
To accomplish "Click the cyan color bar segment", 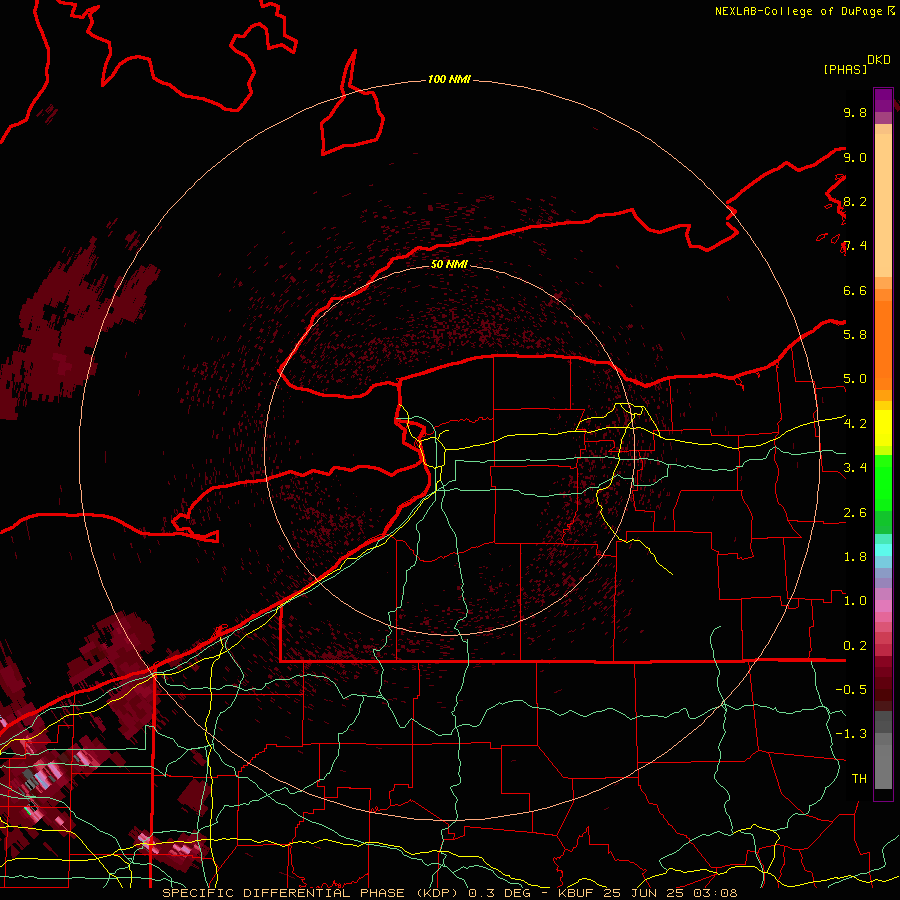I will pyautogui.click(x=883, y=550).
